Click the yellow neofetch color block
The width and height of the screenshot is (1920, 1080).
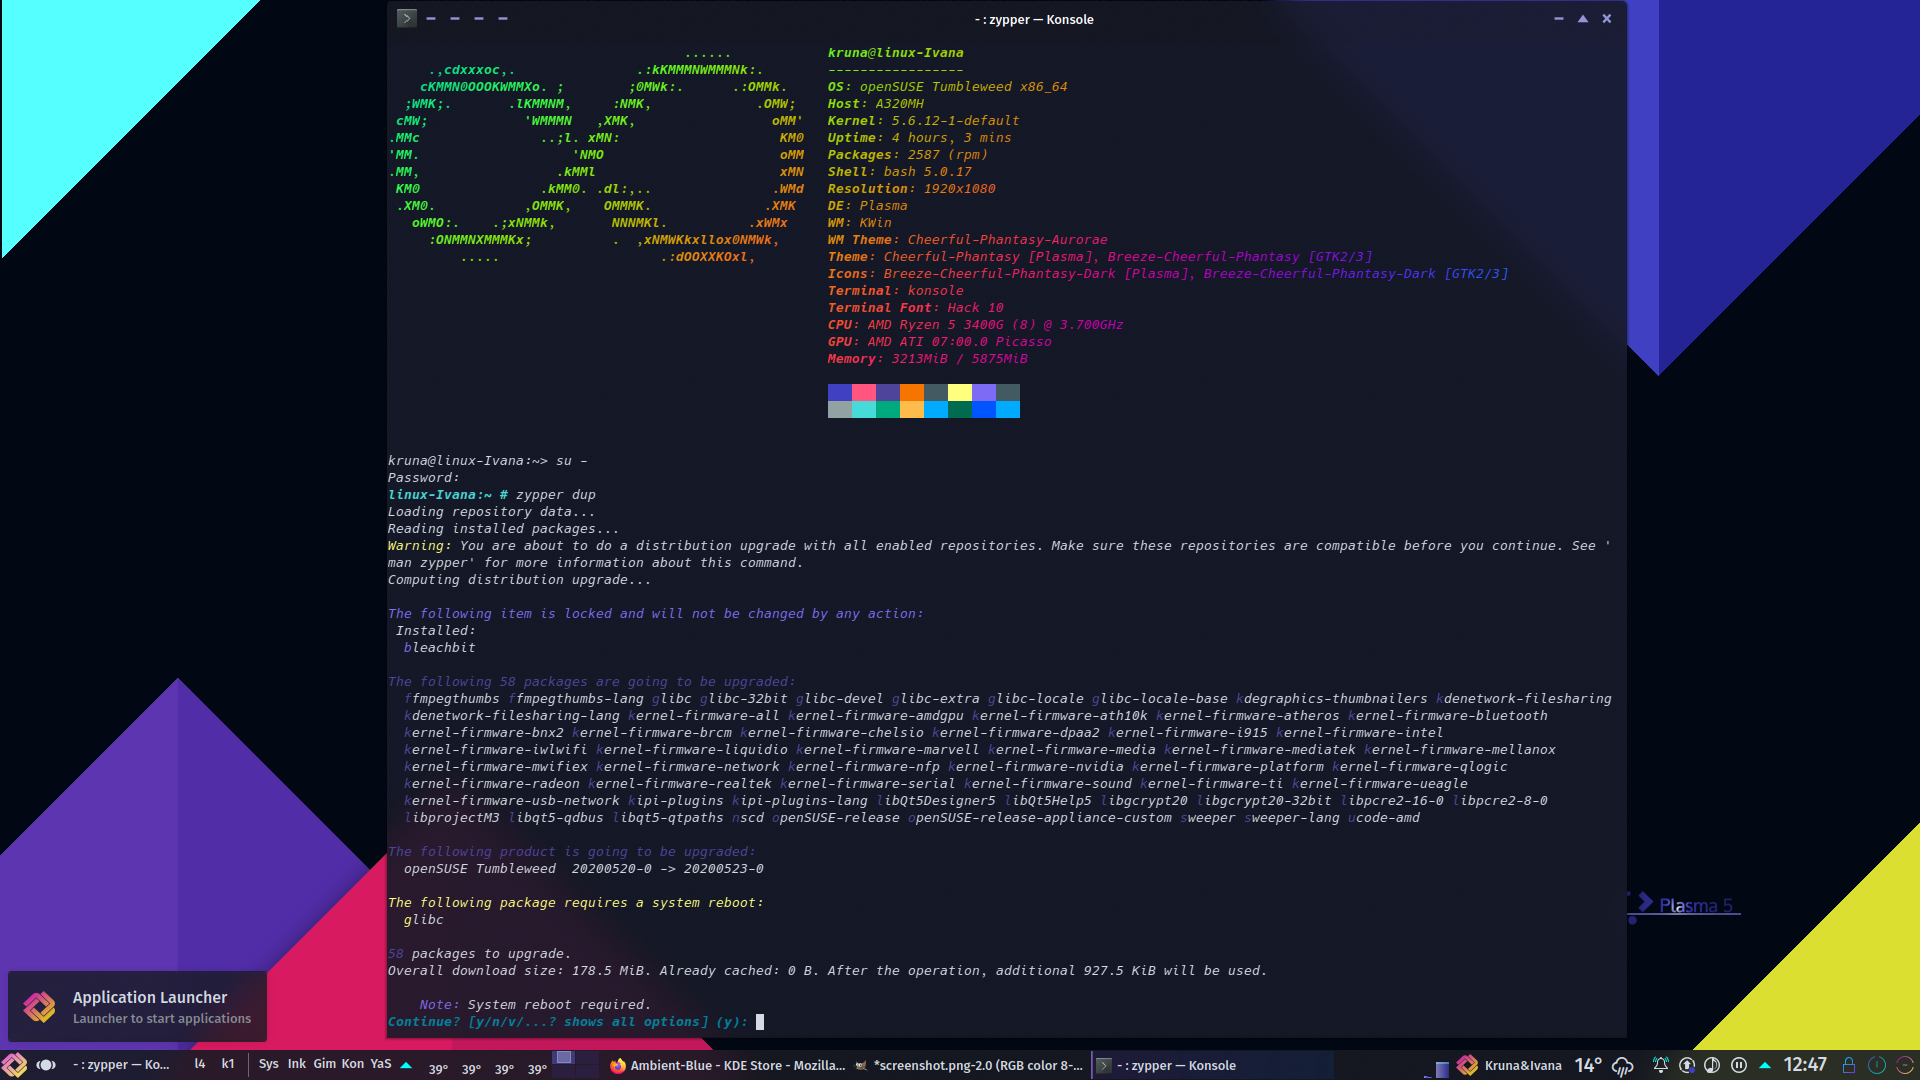pos(960,392)
